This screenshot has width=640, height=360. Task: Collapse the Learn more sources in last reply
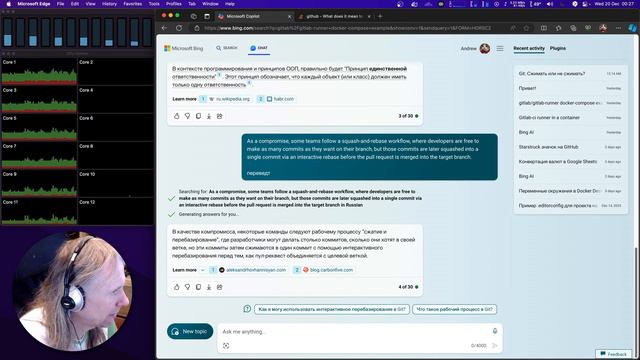pyautogui.click(x=202, y=270)
